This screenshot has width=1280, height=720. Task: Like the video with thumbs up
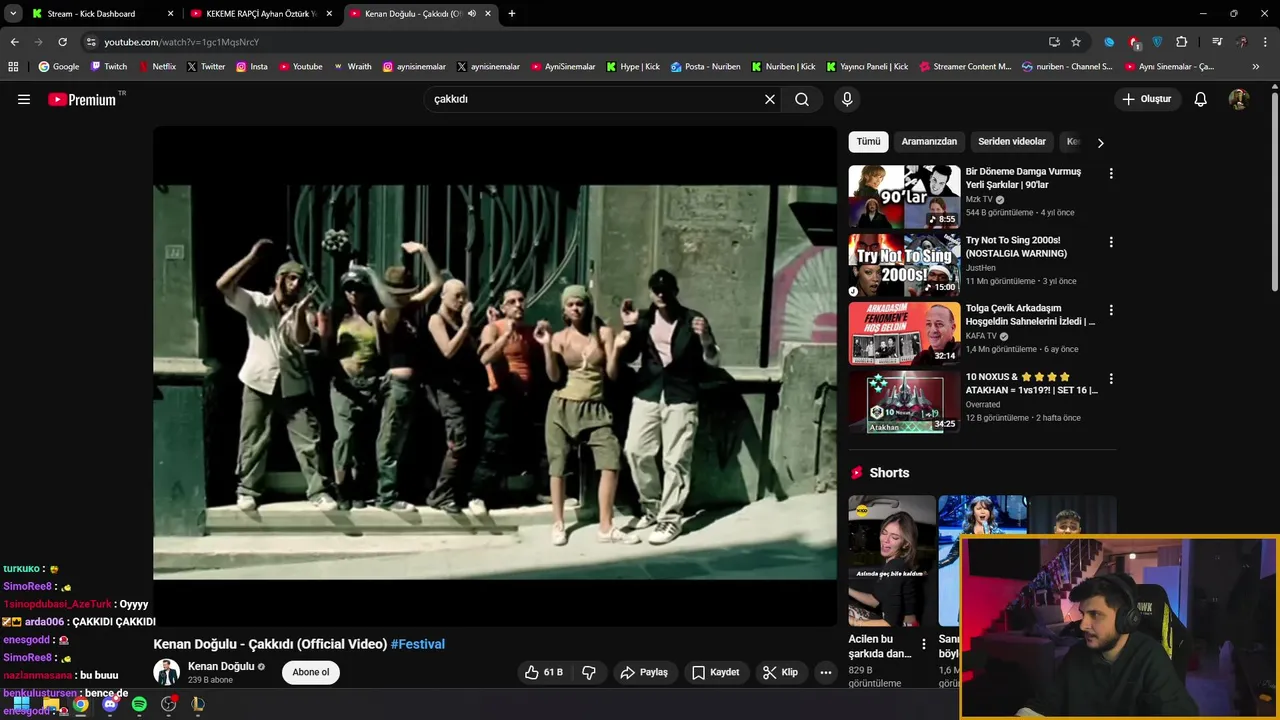point(543,672)
